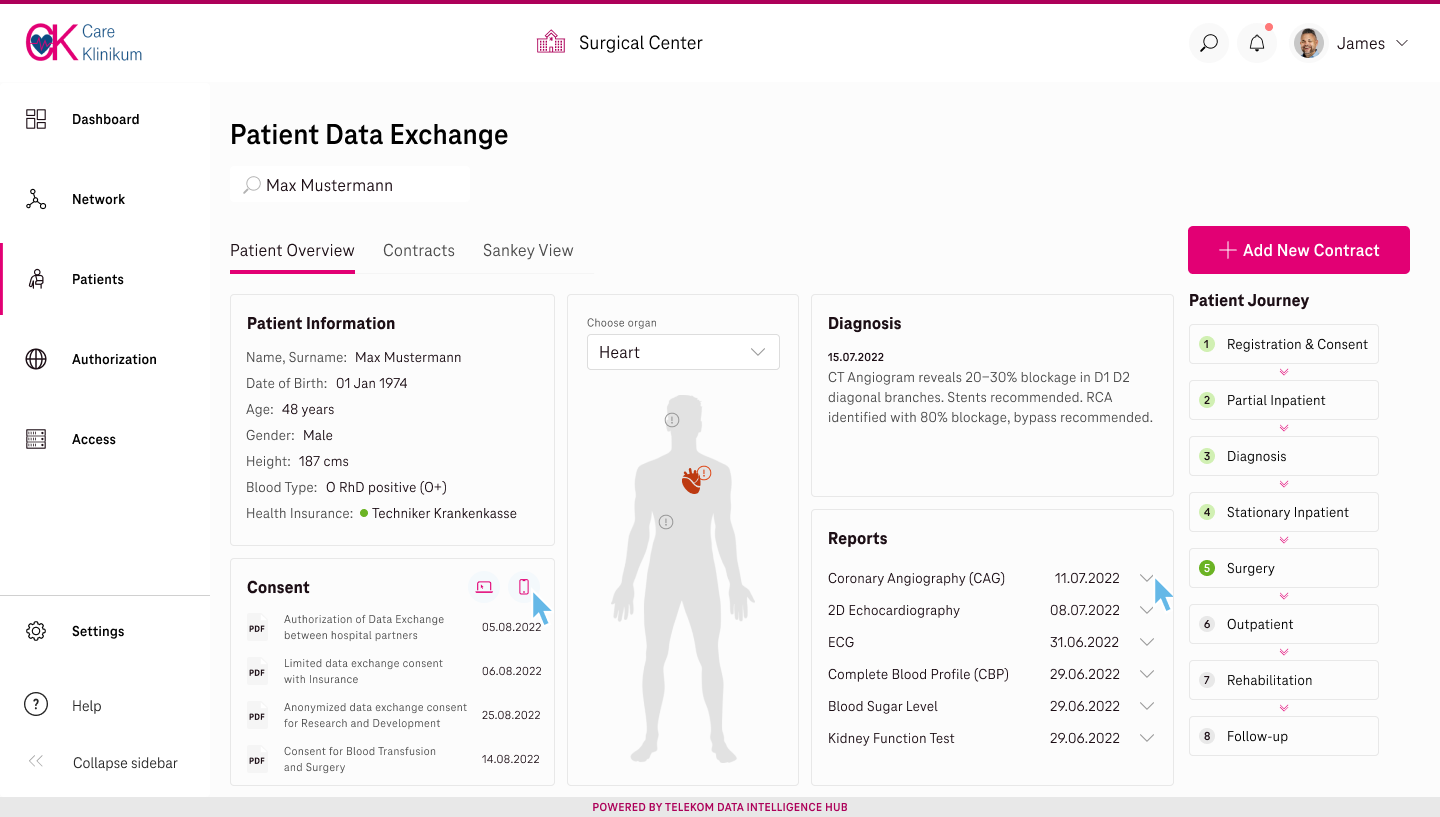Open the notifications bell
Viewport: 1440px width, 817px height.
[1257, 43]
